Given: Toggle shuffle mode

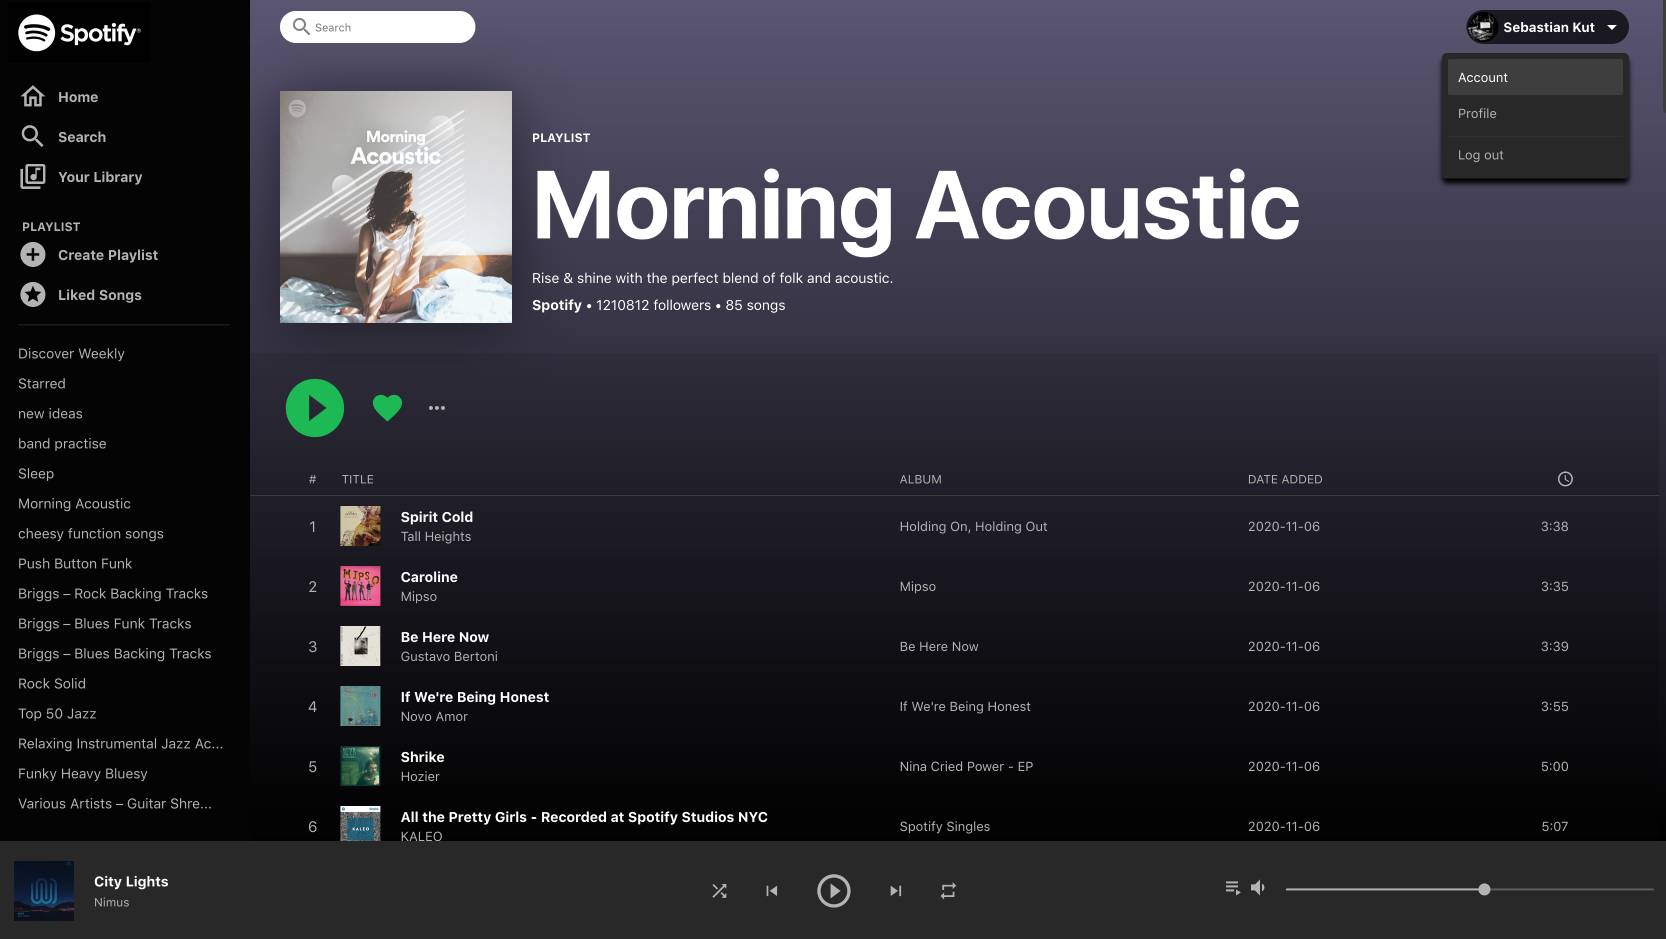Looking at the screenshot, I should [x=719, y=890].
